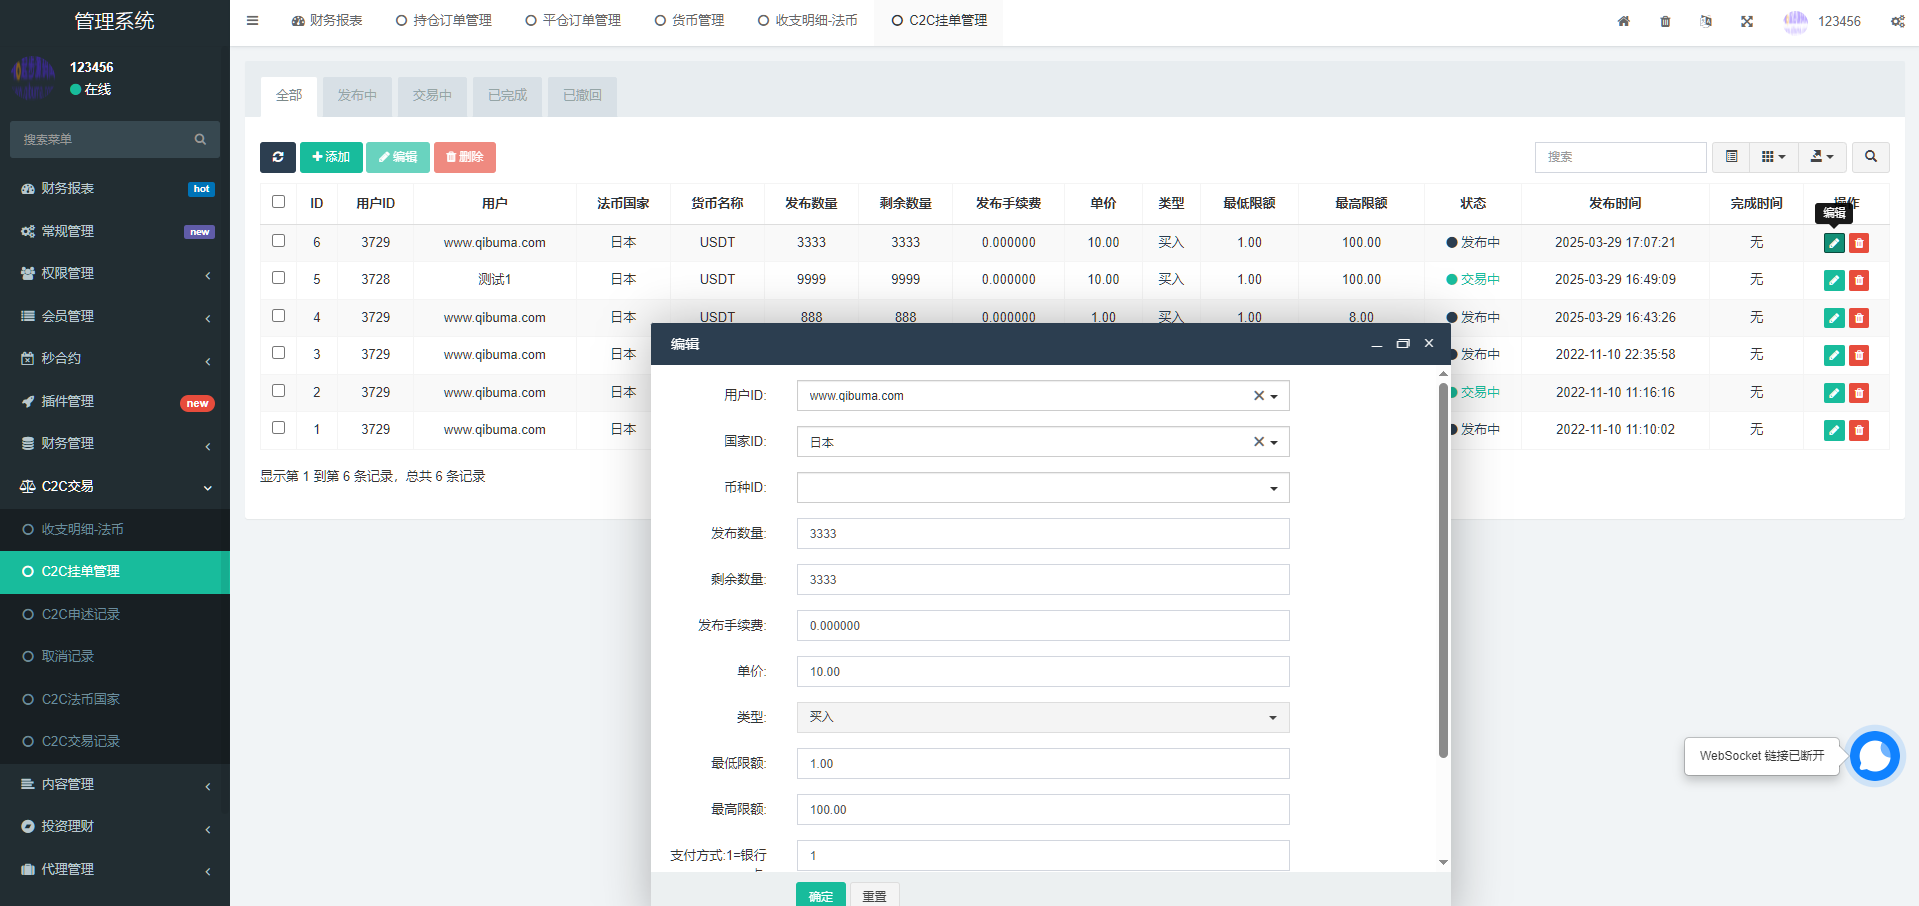This screenshot has width=1919, height=906.
Task: Check the checkbox for row ID 6
Action: click(x=278, y=241)
